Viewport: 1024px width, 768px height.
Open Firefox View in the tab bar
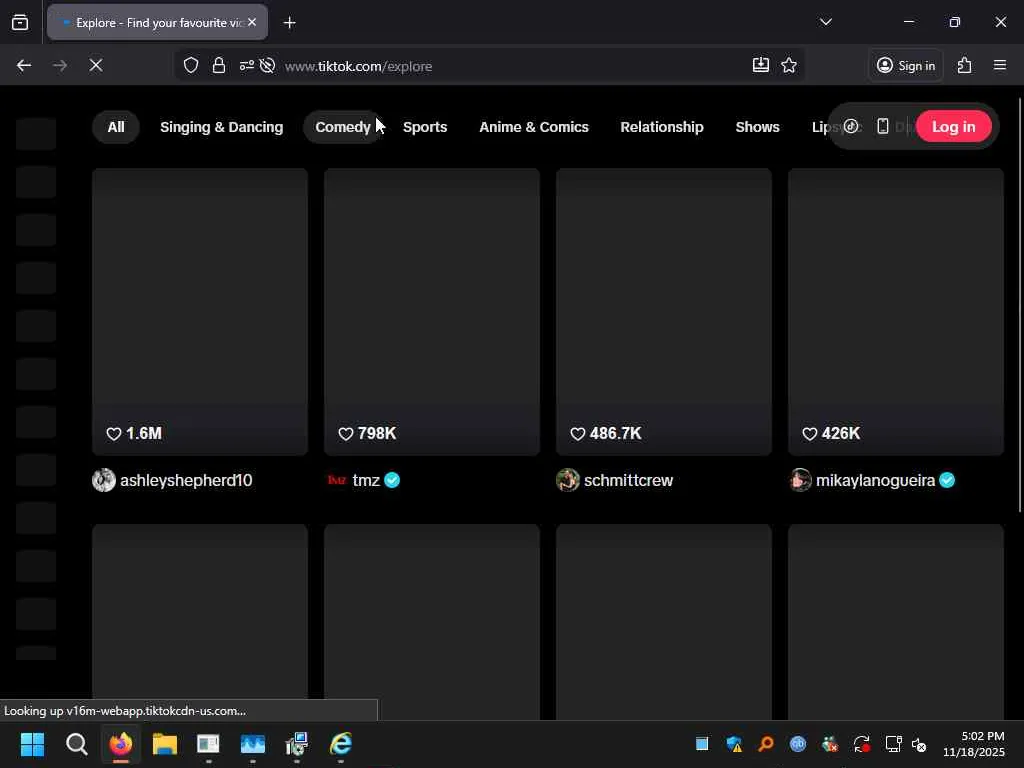(20, 23)
